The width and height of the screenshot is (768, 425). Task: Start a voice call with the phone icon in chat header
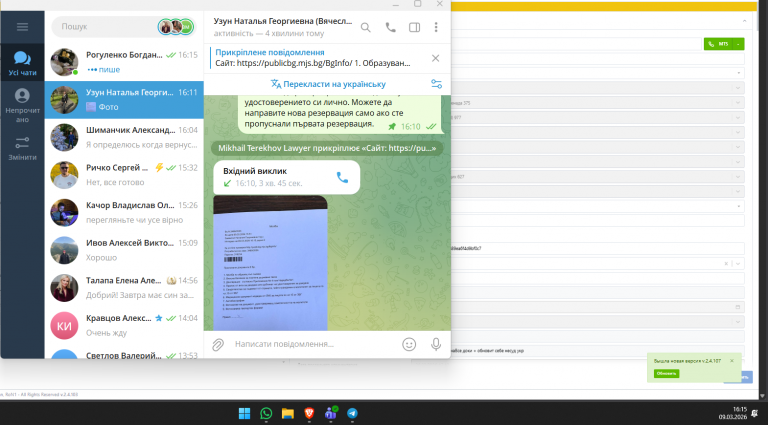click(390, 27)
